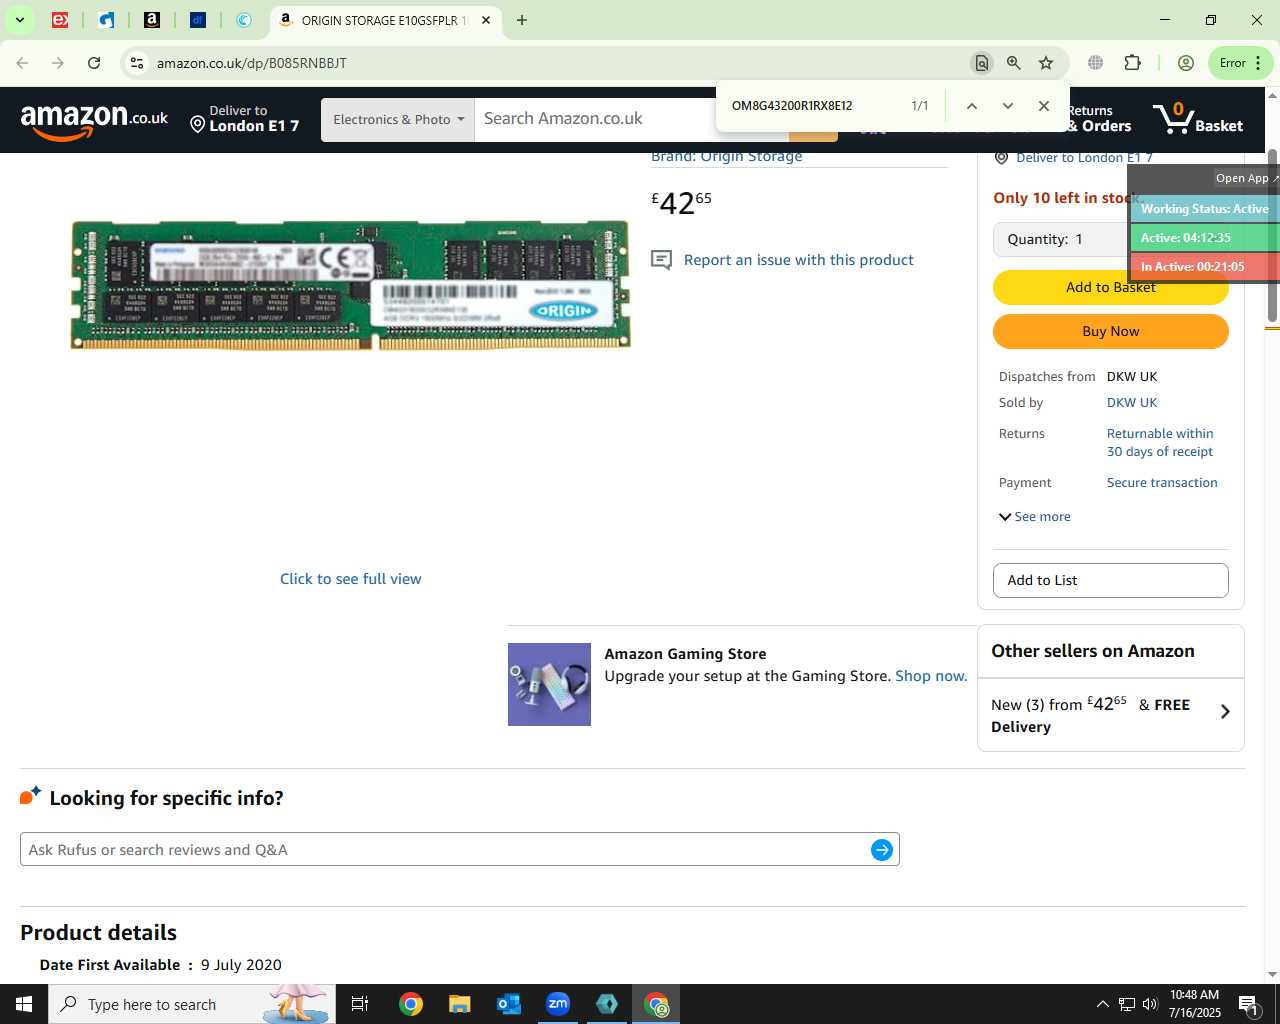
Task: Open Secure transaction link
Action: click(1162, 483)
